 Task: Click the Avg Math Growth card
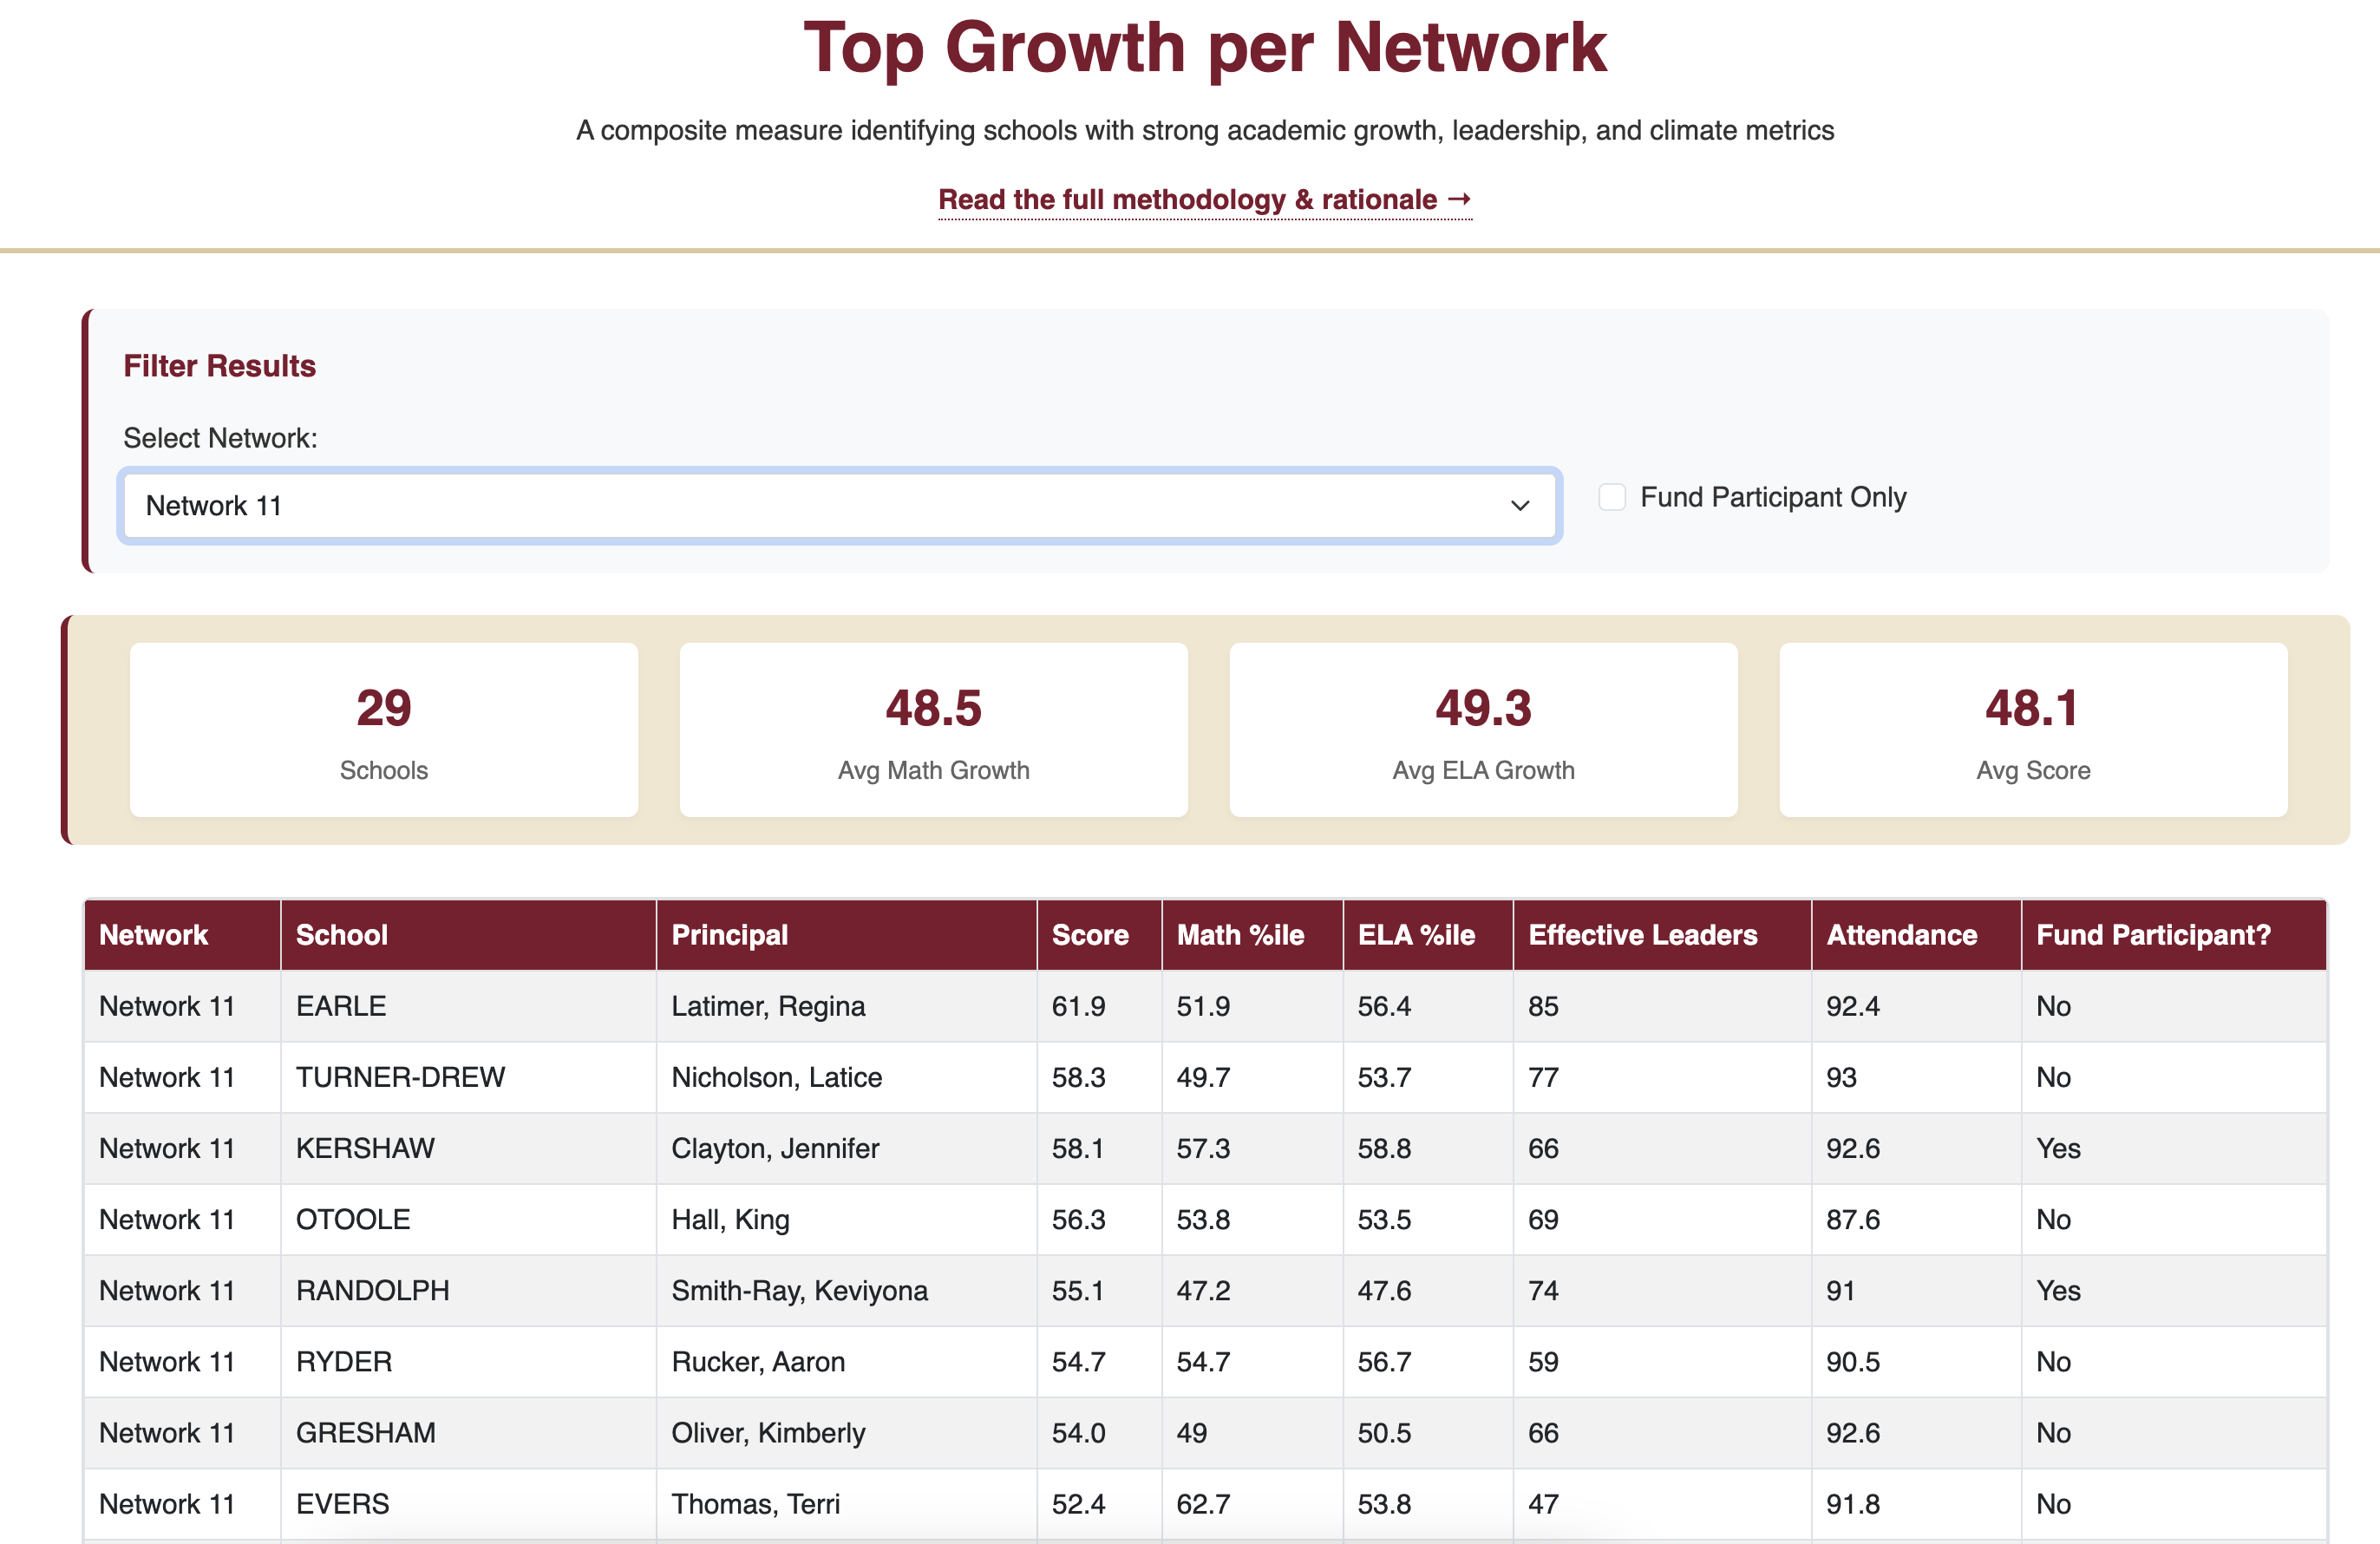[933, 730]
